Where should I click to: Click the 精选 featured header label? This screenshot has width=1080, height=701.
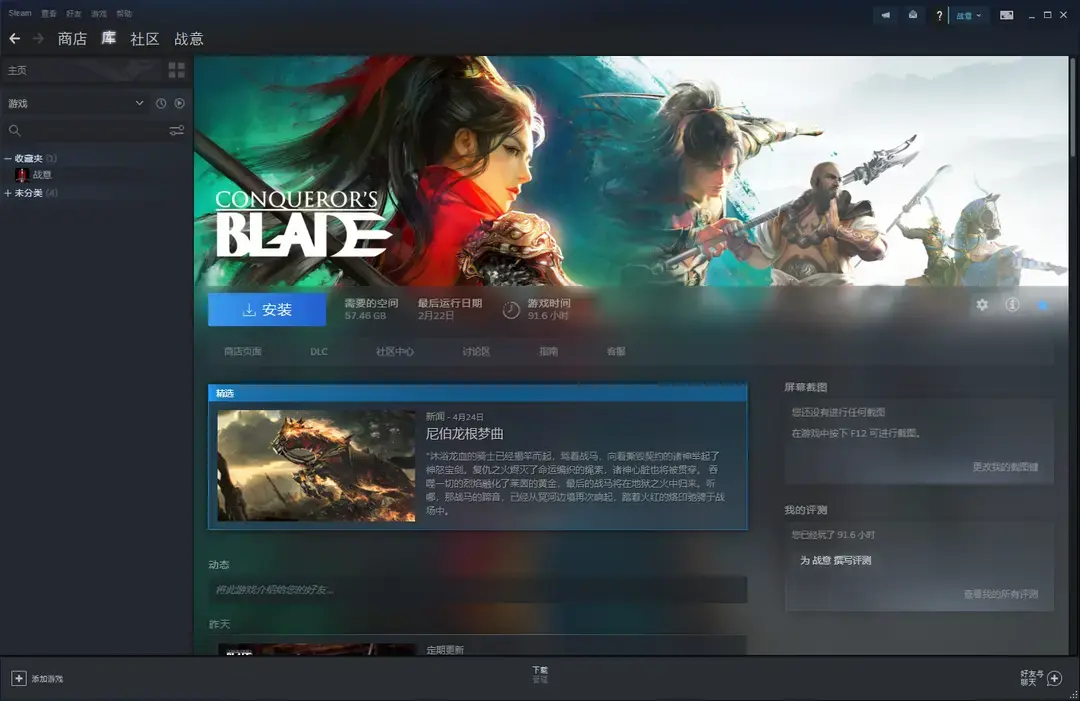(225, 393)
